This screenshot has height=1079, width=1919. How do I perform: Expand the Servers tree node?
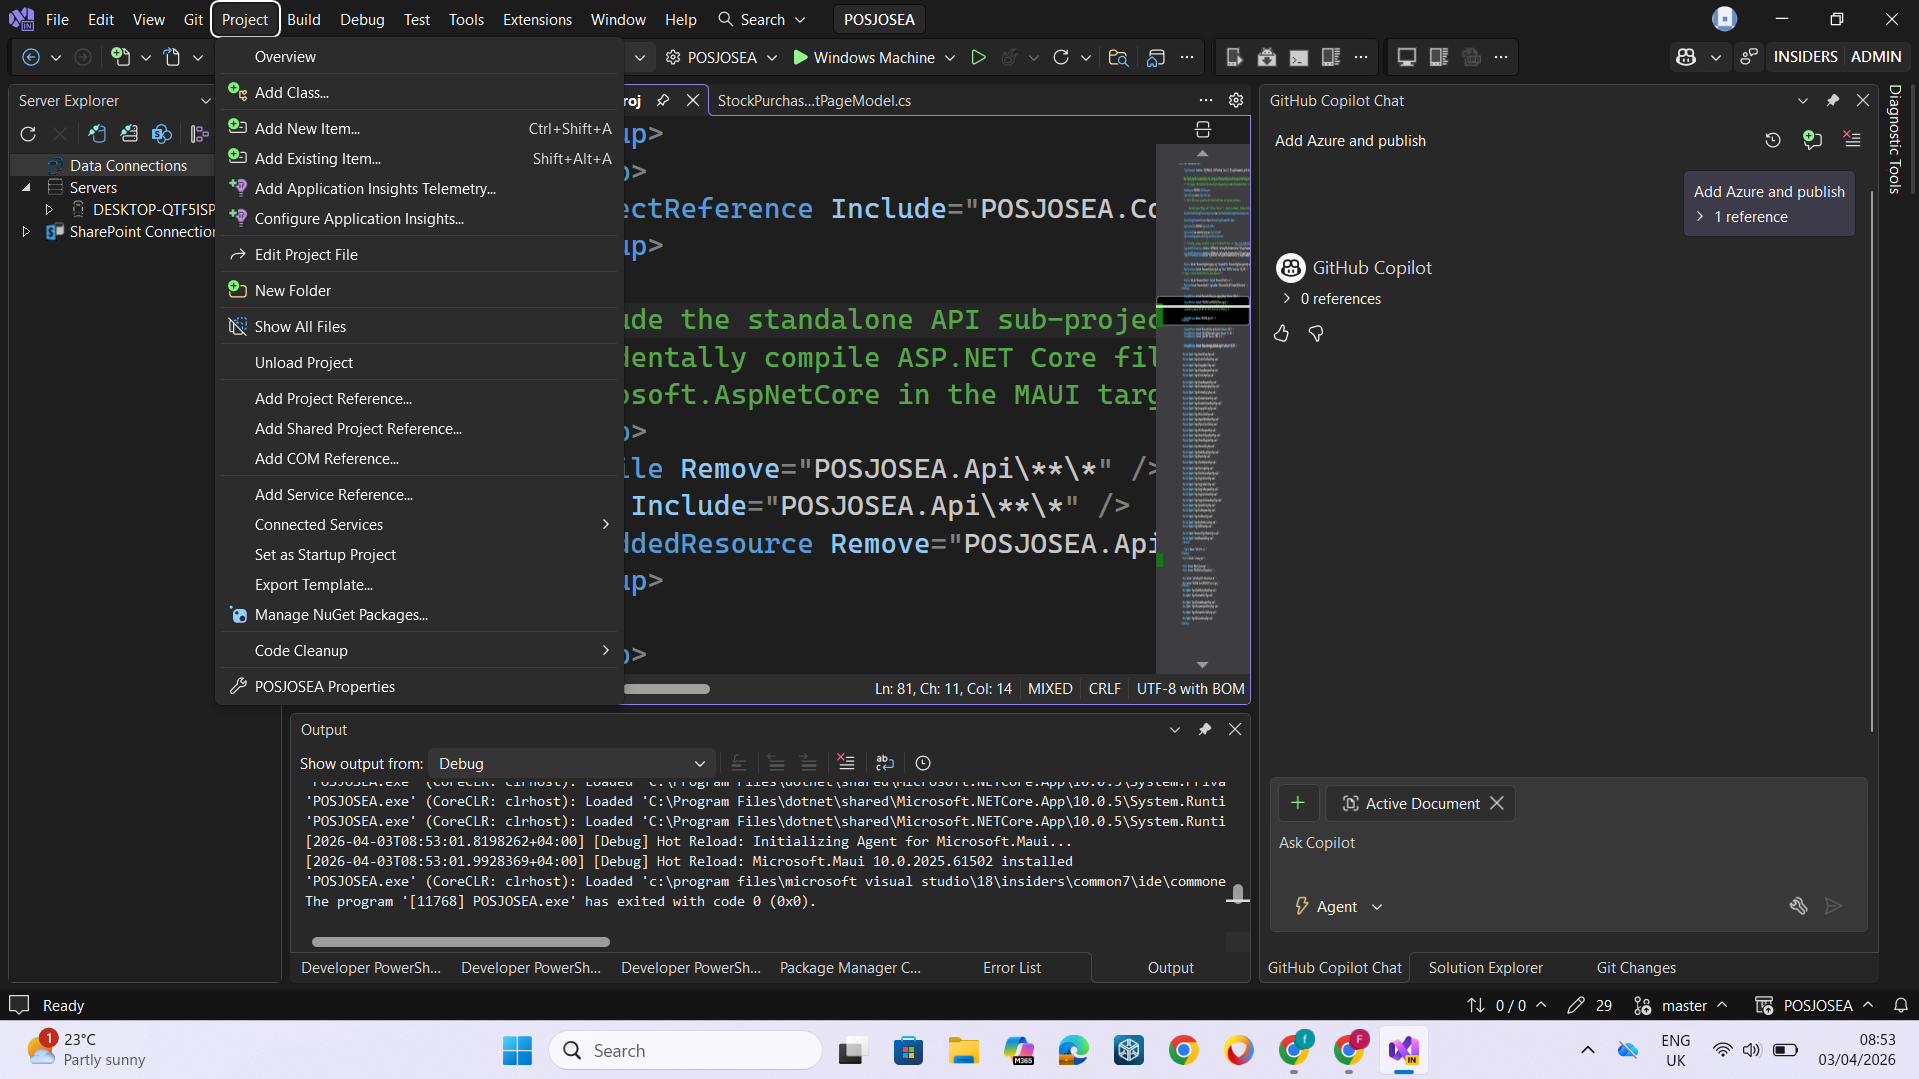(27, 188)
